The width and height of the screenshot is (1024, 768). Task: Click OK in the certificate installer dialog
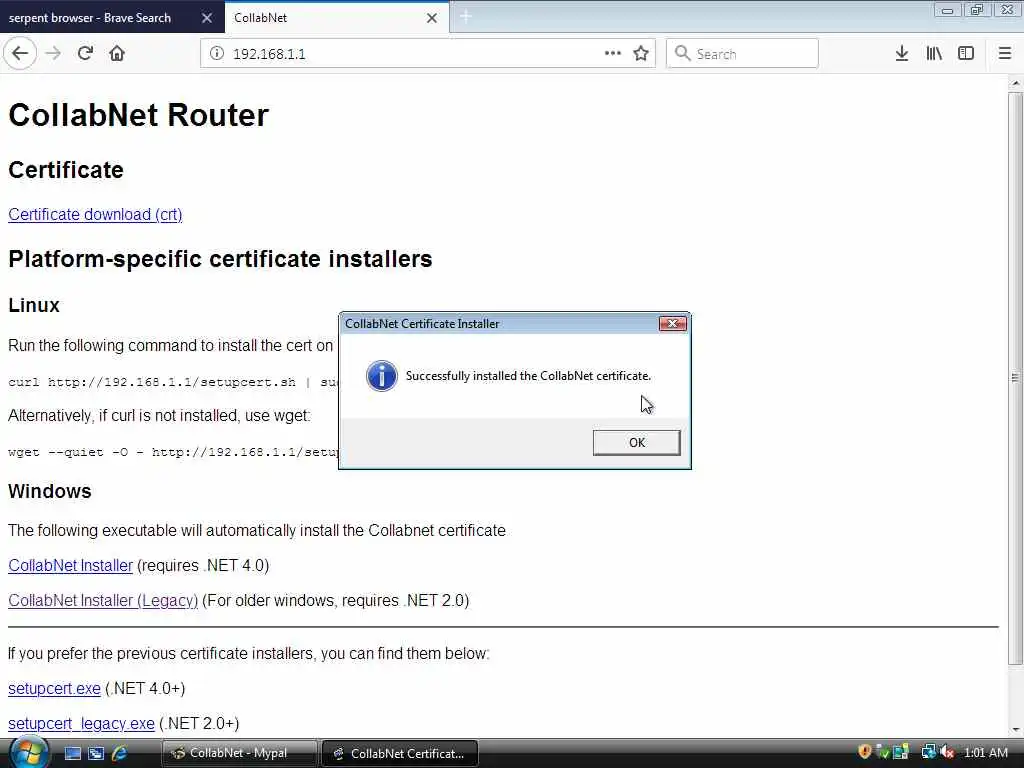pyautogui.click(x=636, y=443)
